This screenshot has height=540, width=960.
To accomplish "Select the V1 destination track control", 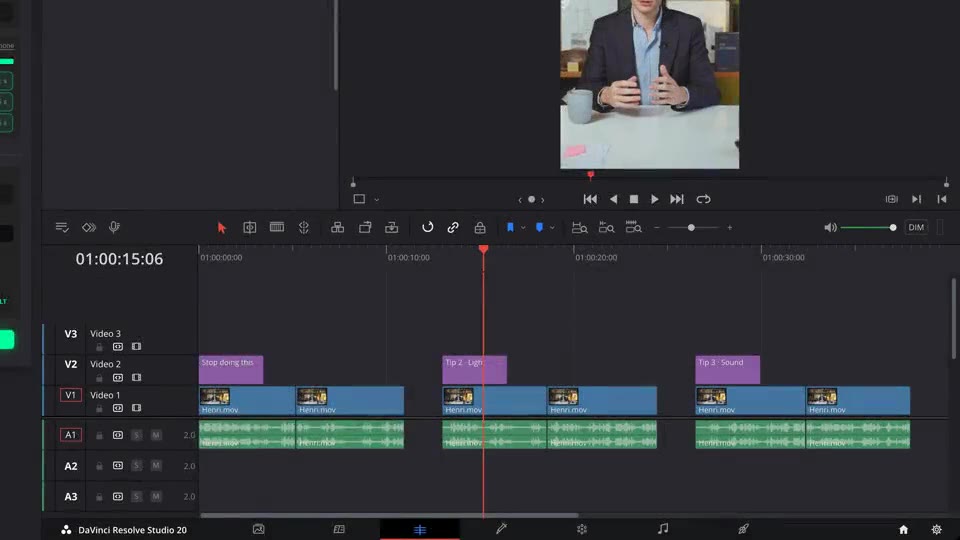I will tap(70, 395).
